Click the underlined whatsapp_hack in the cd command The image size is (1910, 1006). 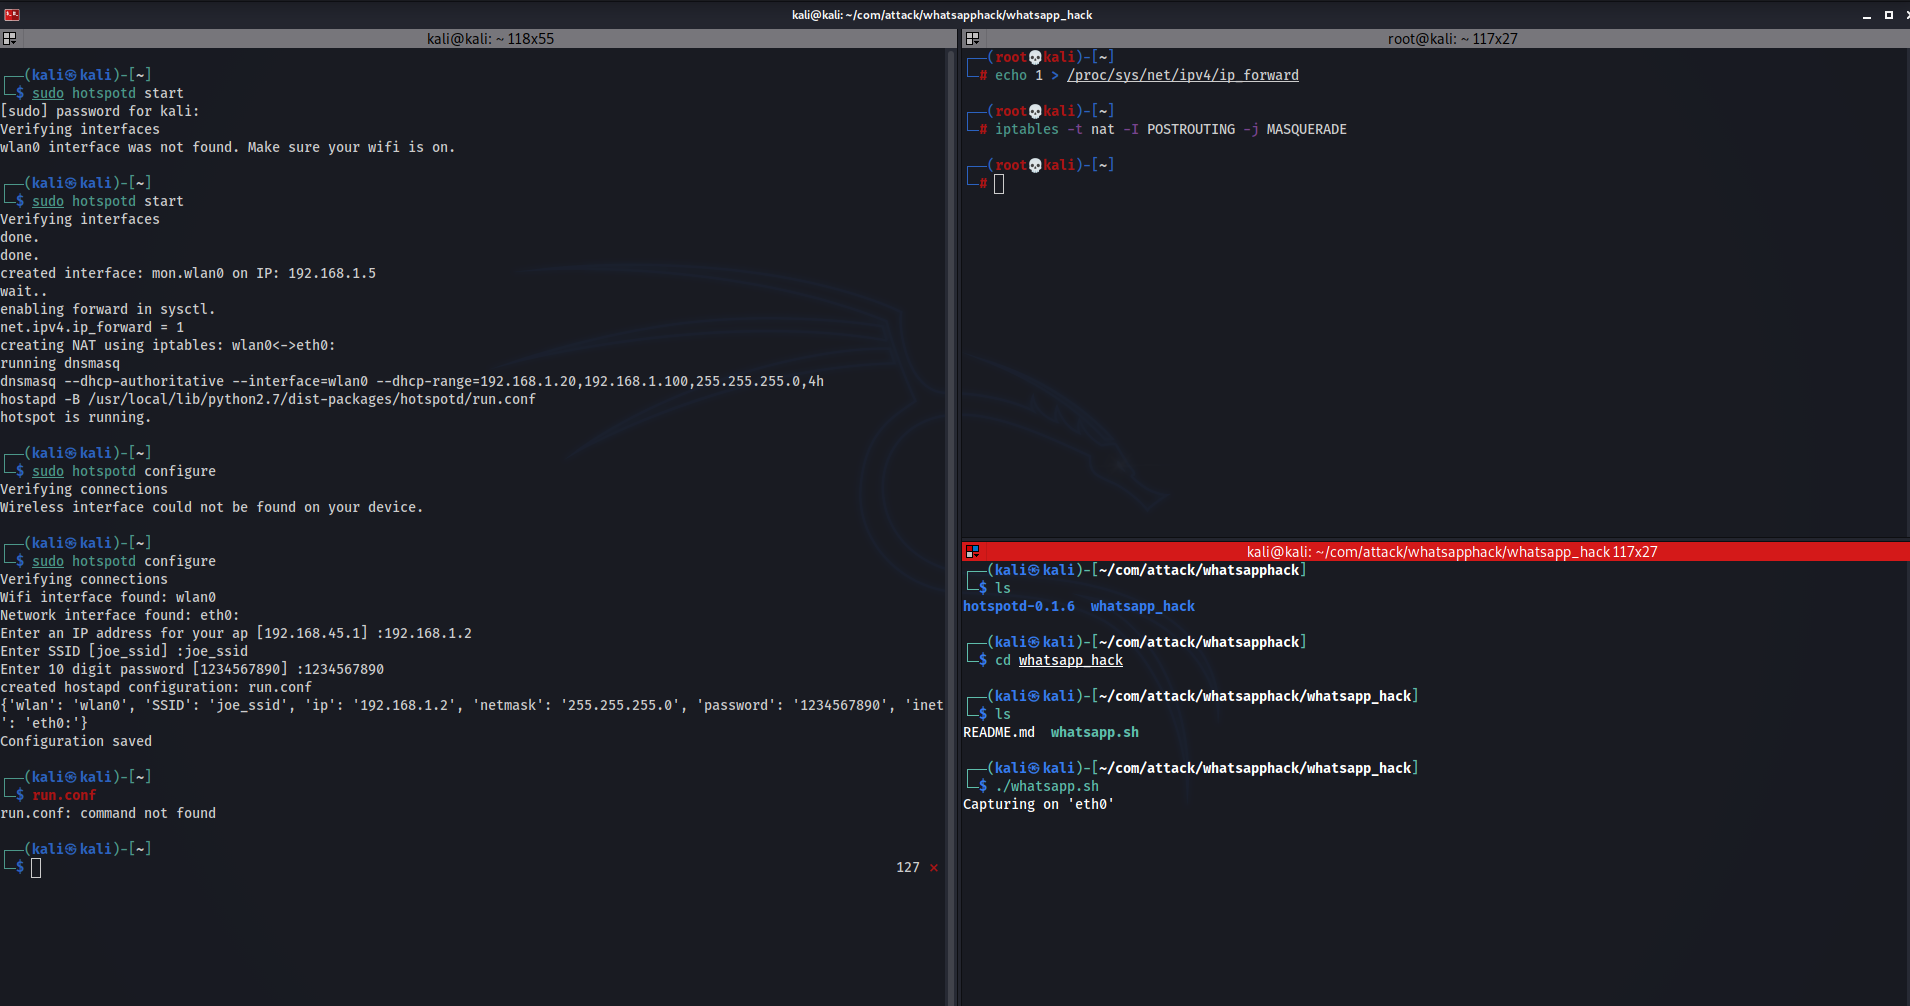coord(1071,660)
